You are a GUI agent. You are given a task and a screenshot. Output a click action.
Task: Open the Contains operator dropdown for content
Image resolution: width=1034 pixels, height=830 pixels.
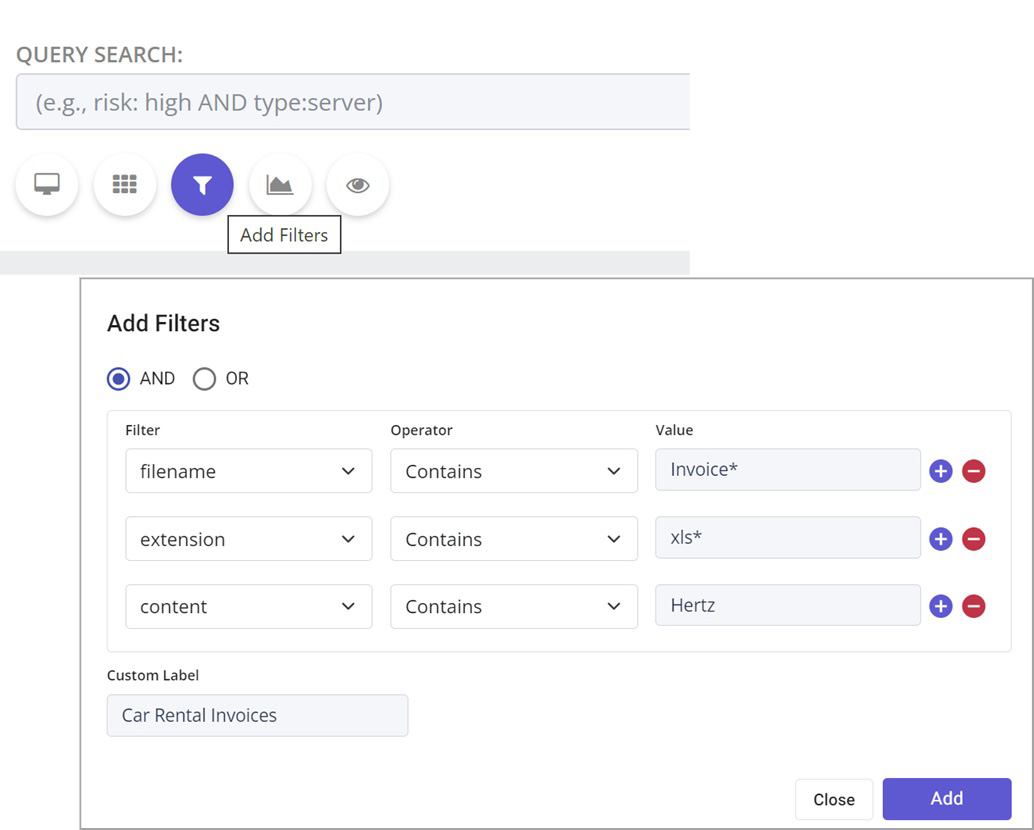514,606
